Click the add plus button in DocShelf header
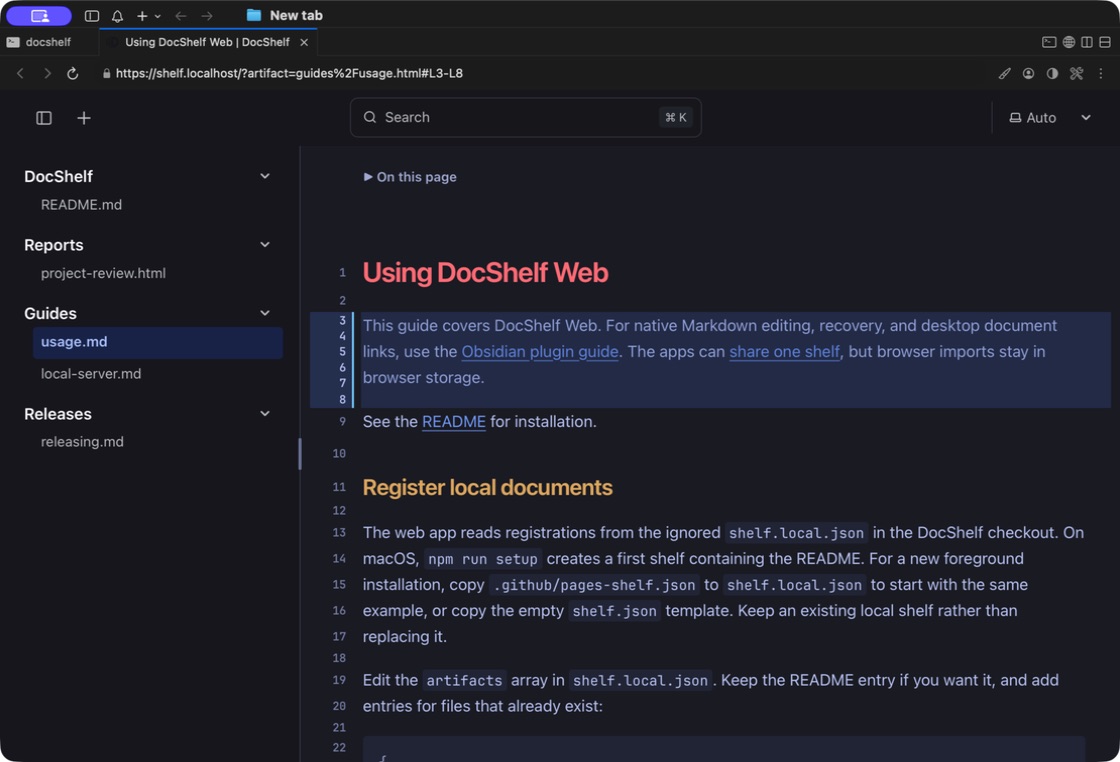The width and height of the screenshot is (1120, 762). [84, 118]
